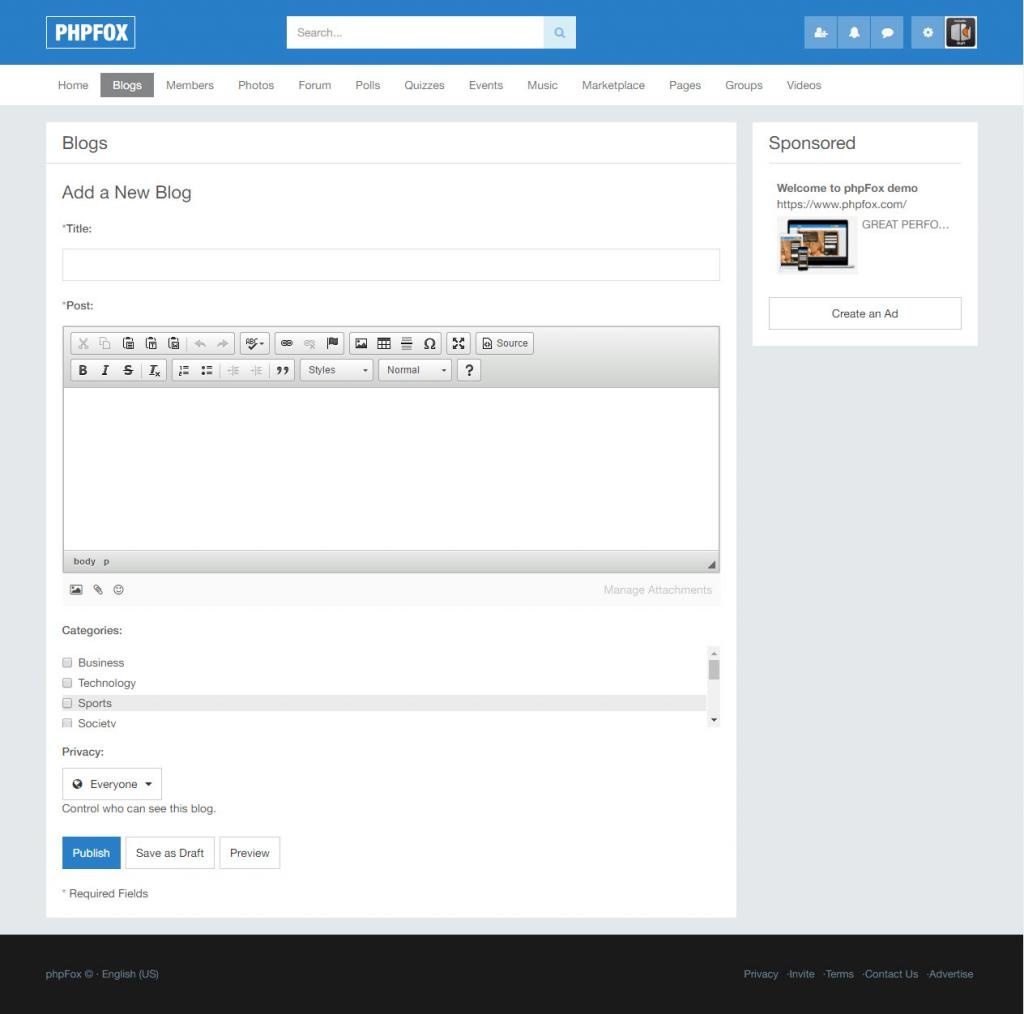
Task: Open the Marketplace menu item
Action: (613, 85)
